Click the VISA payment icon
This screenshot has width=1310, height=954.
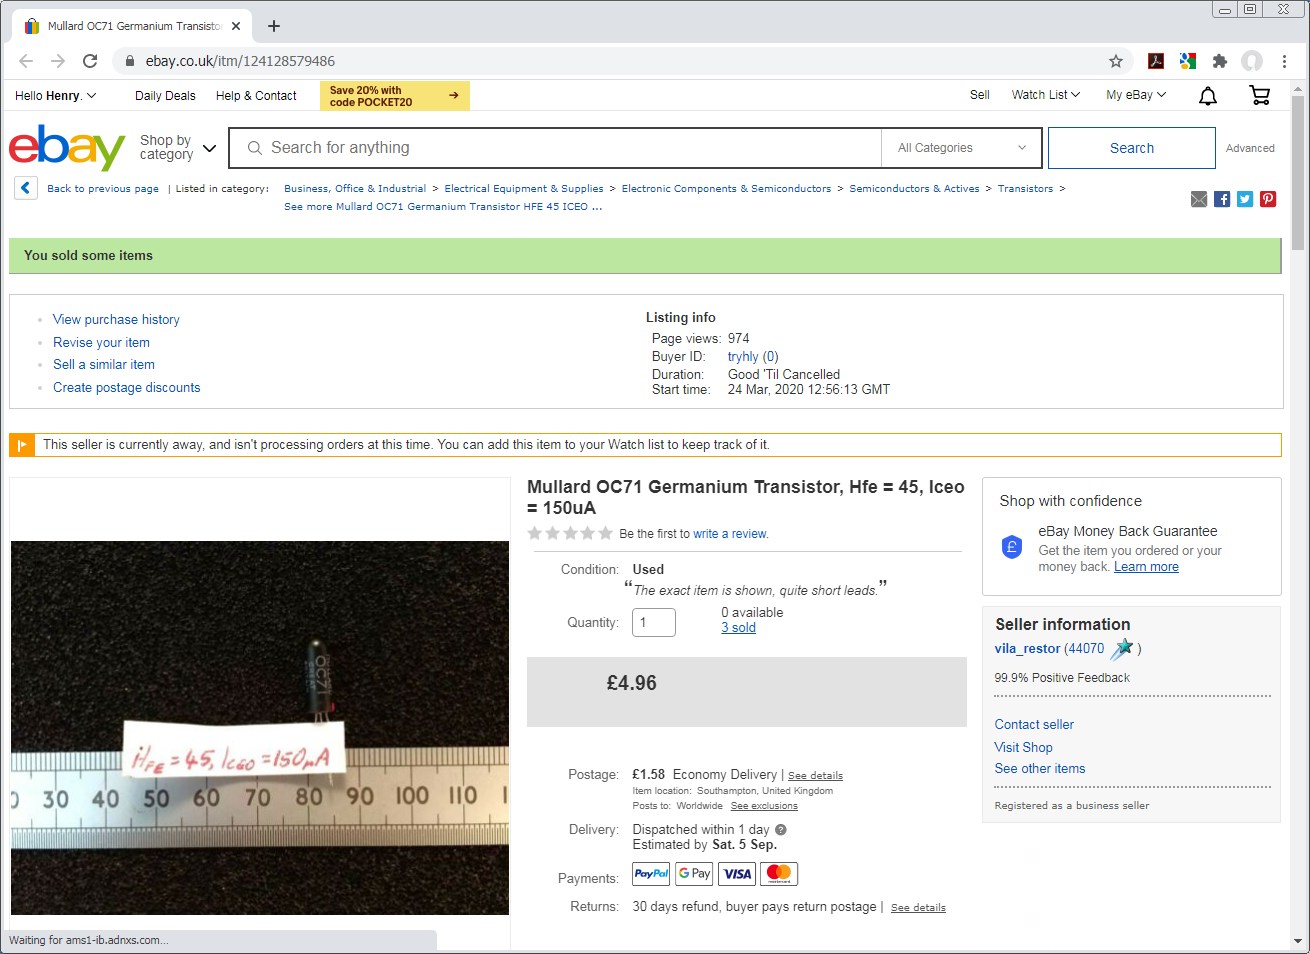pos(737,874)
